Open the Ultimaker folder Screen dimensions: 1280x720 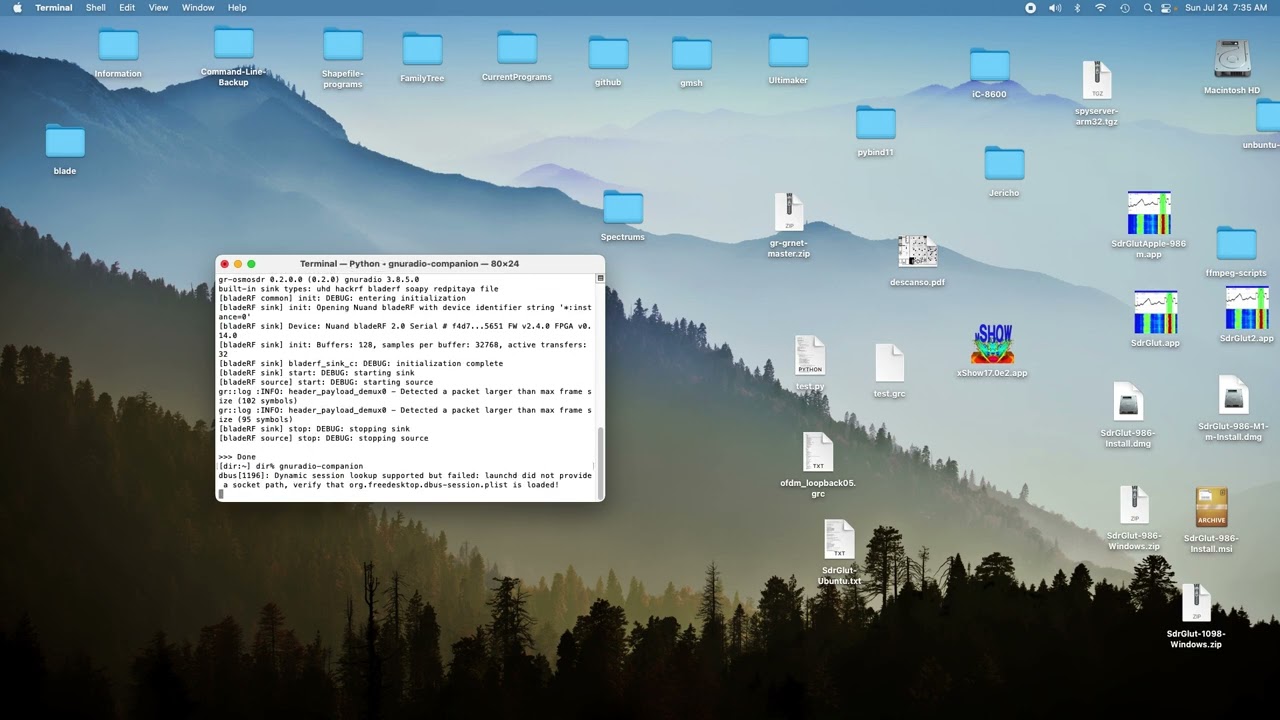pyautogui.click(x=788, y=52)
